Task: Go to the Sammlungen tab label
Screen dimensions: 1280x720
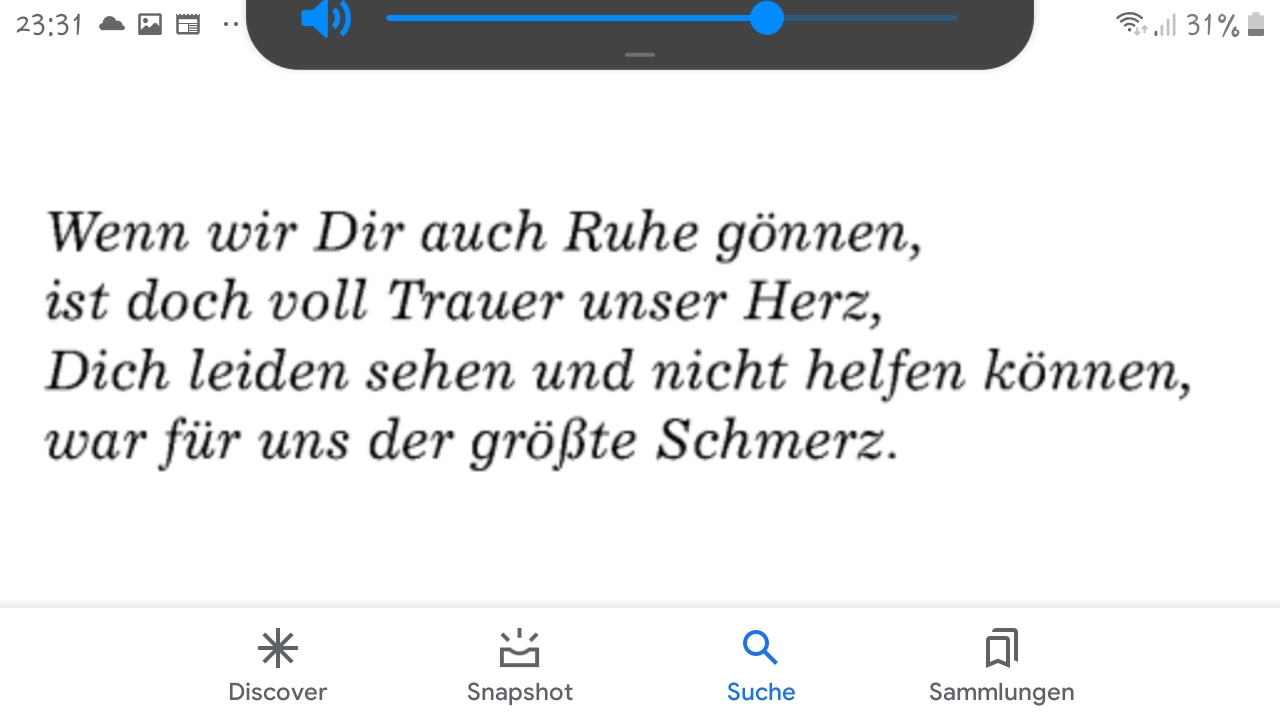Action: (x=1002, y=692)
